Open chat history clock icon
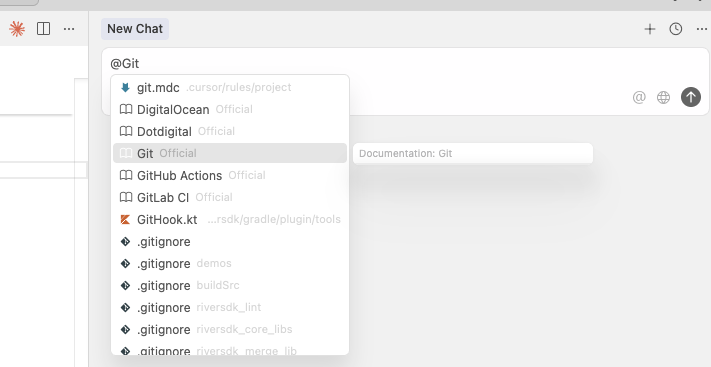This screenshot has width=711, height=367. tap(676, 29)
